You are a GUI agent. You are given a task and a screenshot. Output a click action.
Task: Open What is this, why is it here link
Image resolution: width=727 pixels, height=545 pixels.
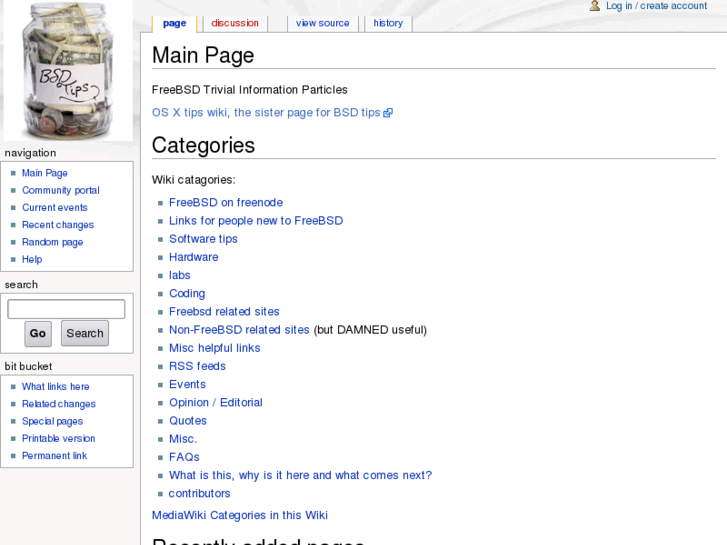click(x=300, y=475)
